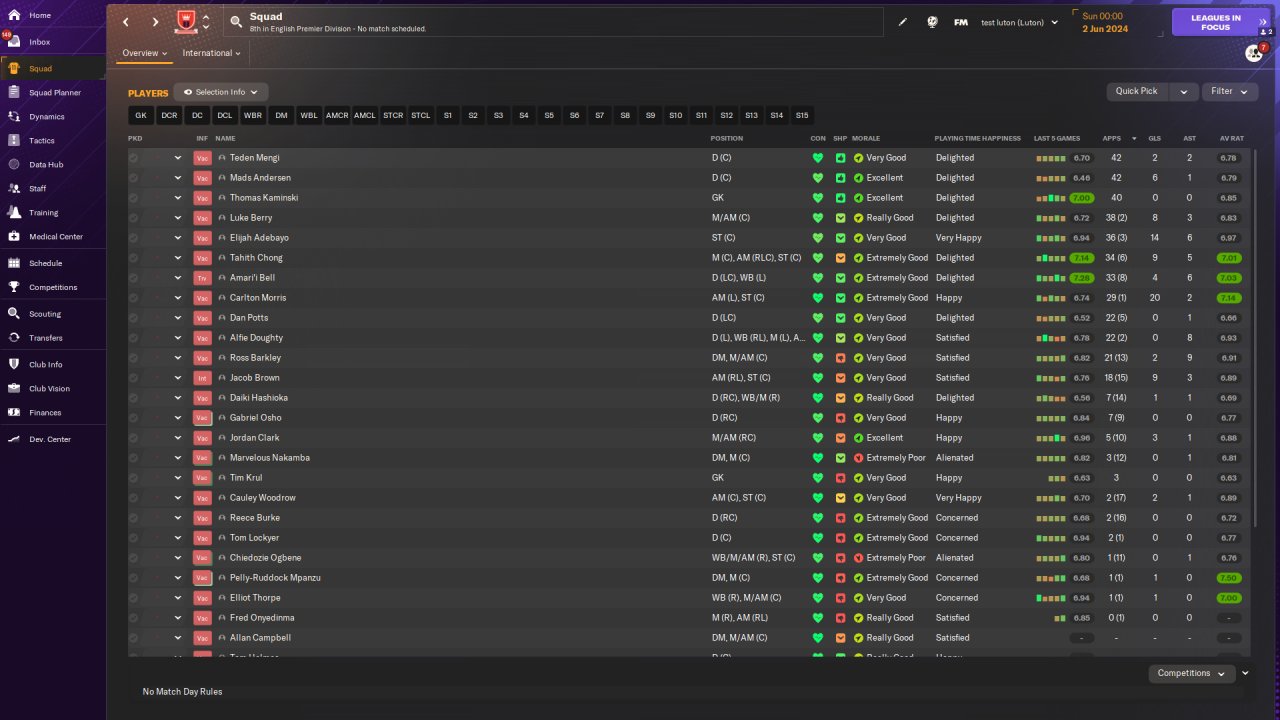Open Competitions from the sidebar
The width and height of the screenshot is (1280, 720).
[x=53, y=287]
